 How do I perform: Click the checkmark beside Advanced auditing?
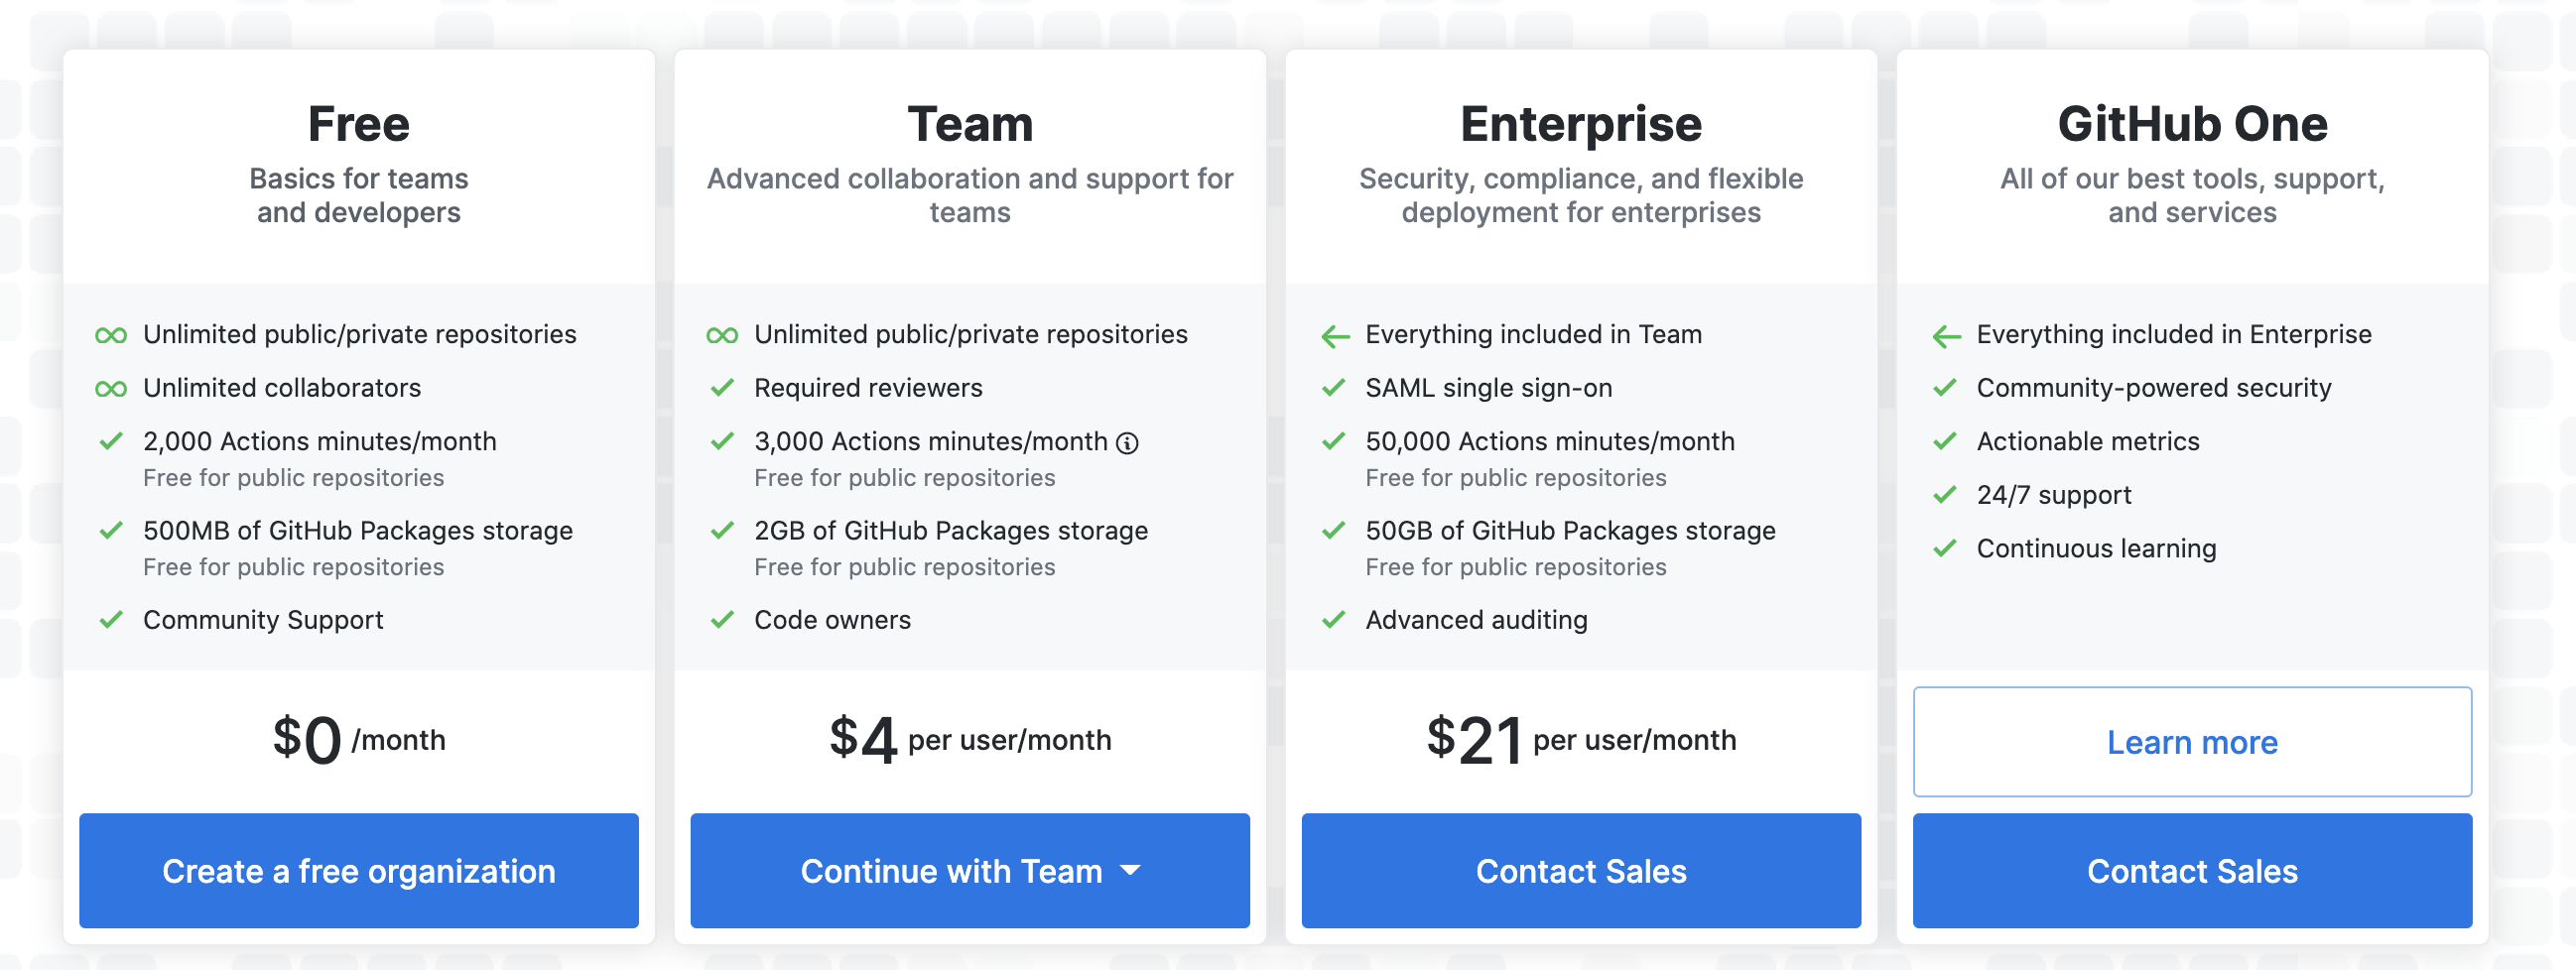coord(1333,620)
